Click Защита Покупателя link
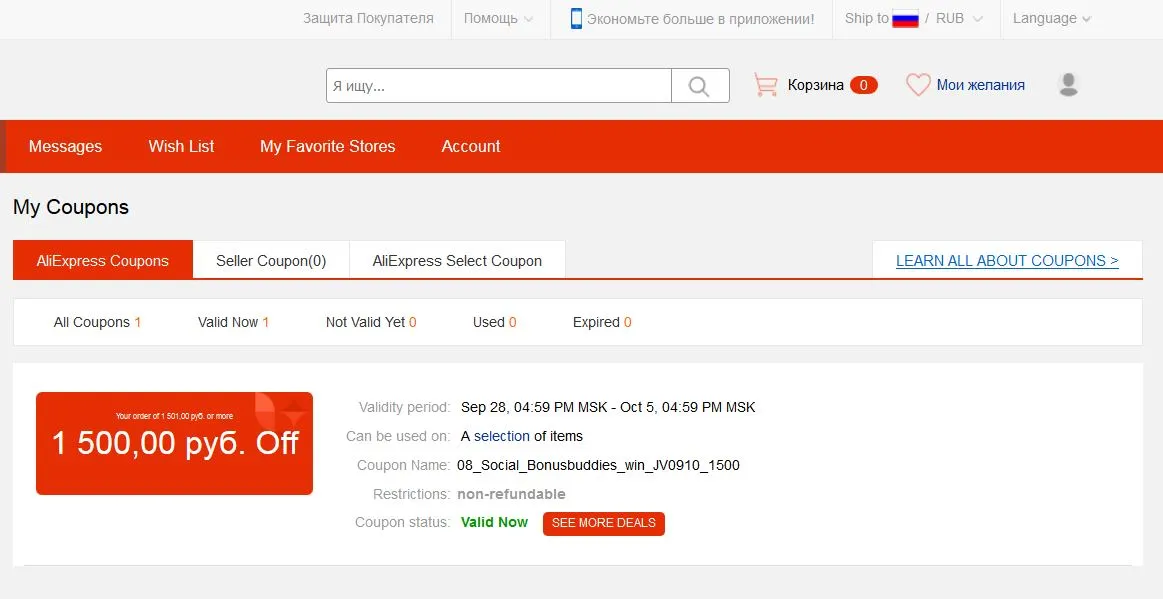 368,19
